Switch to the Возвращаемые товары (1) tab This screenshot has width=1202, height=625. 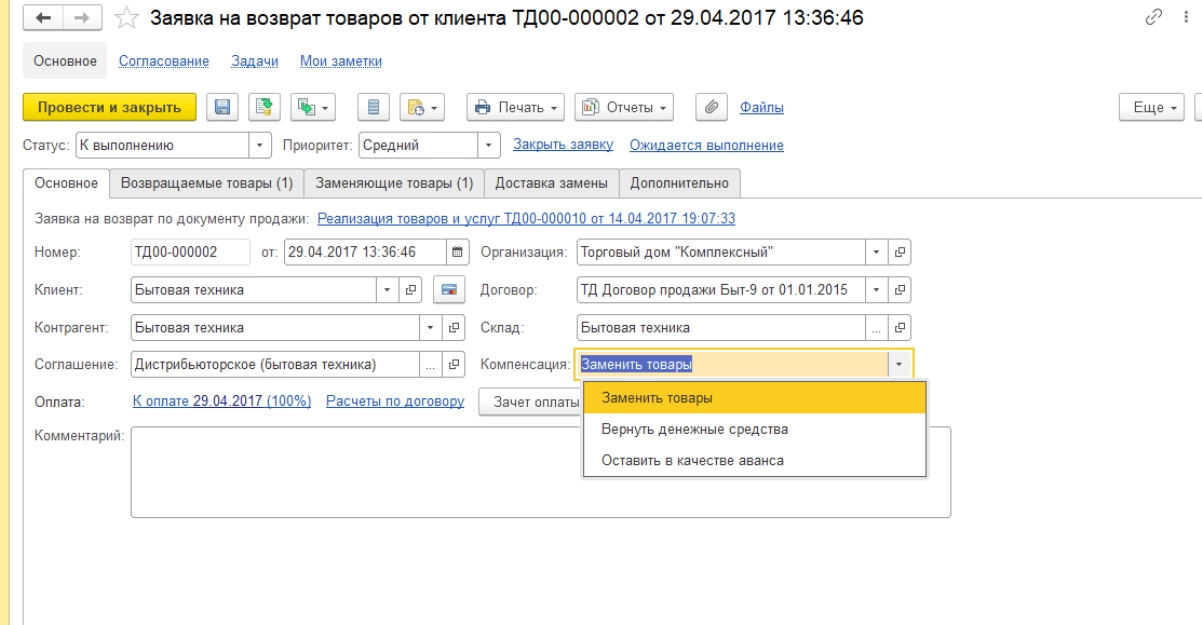(x=206, y=183)
